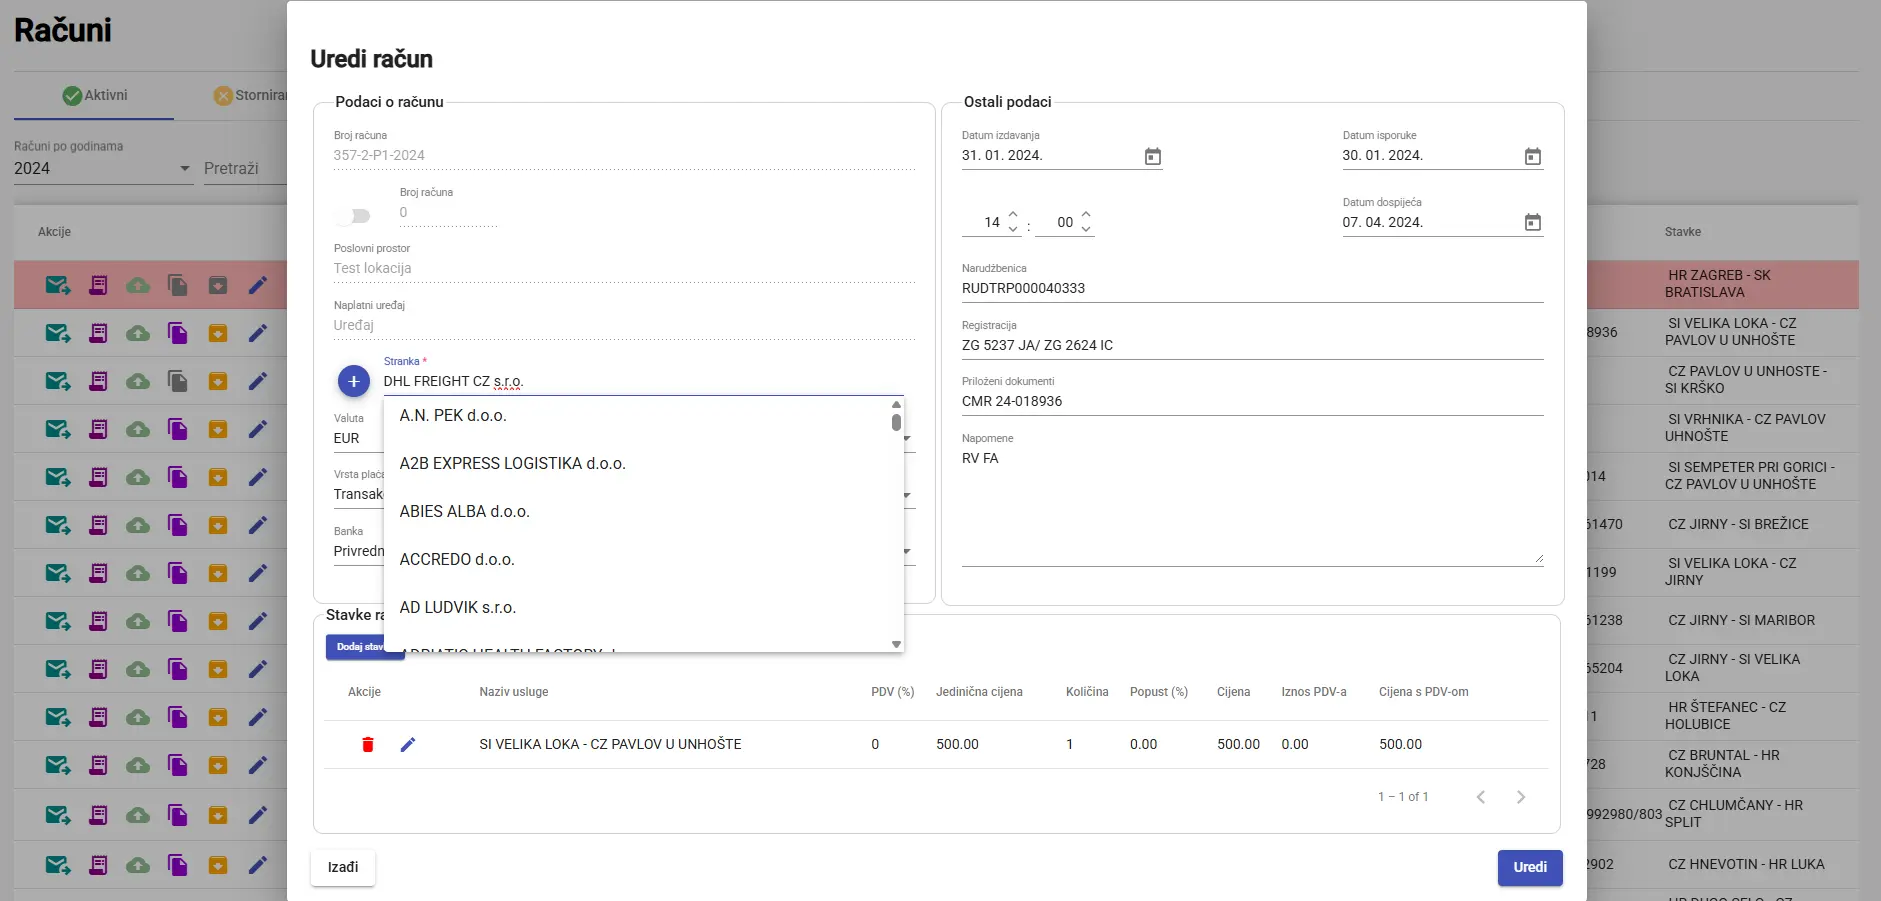Select A2B EXPRESS LOGISTIKA d.o.o. from list

point(512,464)
